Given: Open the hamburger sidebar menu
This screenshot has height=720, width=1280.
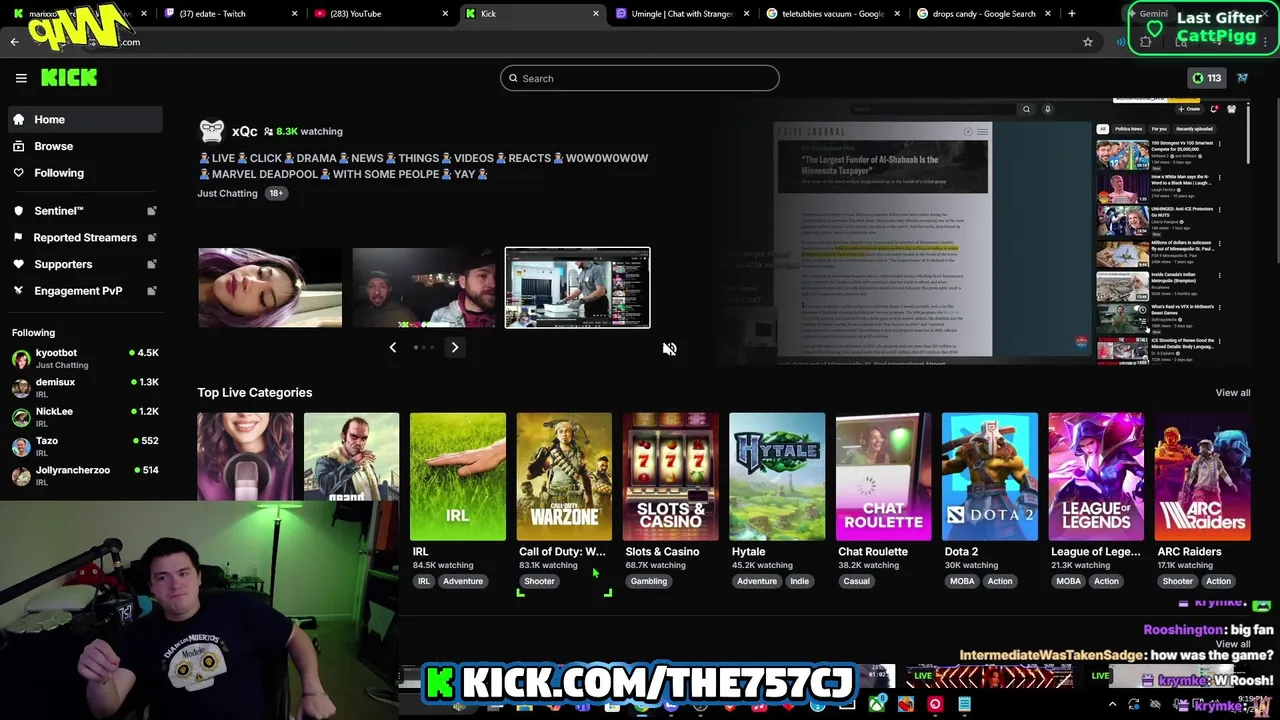Looking at the screenshot, I should click(x=21, y=78).
